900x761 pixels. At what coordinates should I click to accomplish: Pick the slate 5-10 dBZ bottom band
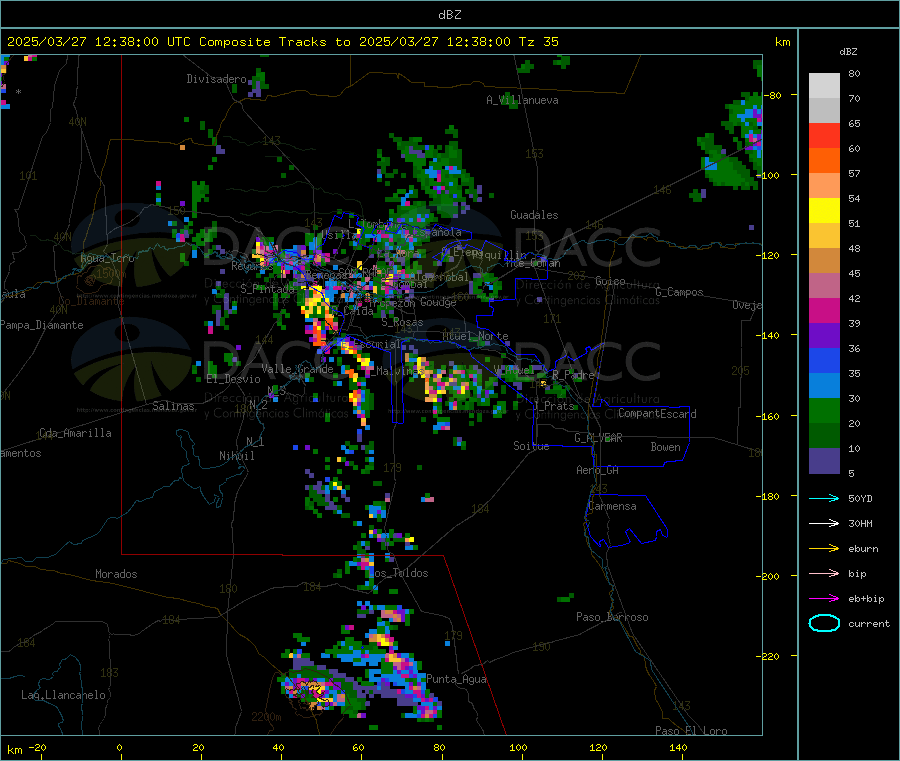pos(824,461)
